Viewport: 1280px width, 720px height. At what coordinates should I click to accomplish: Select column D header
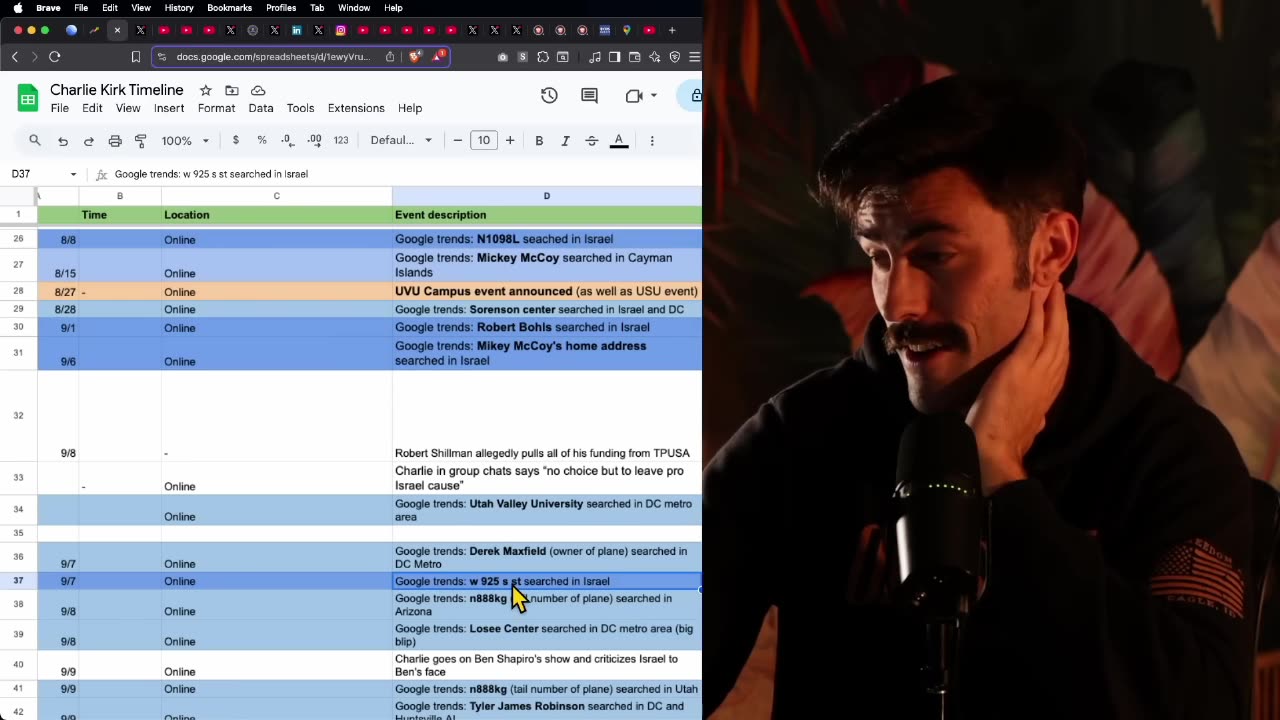[x=547, y=196]
